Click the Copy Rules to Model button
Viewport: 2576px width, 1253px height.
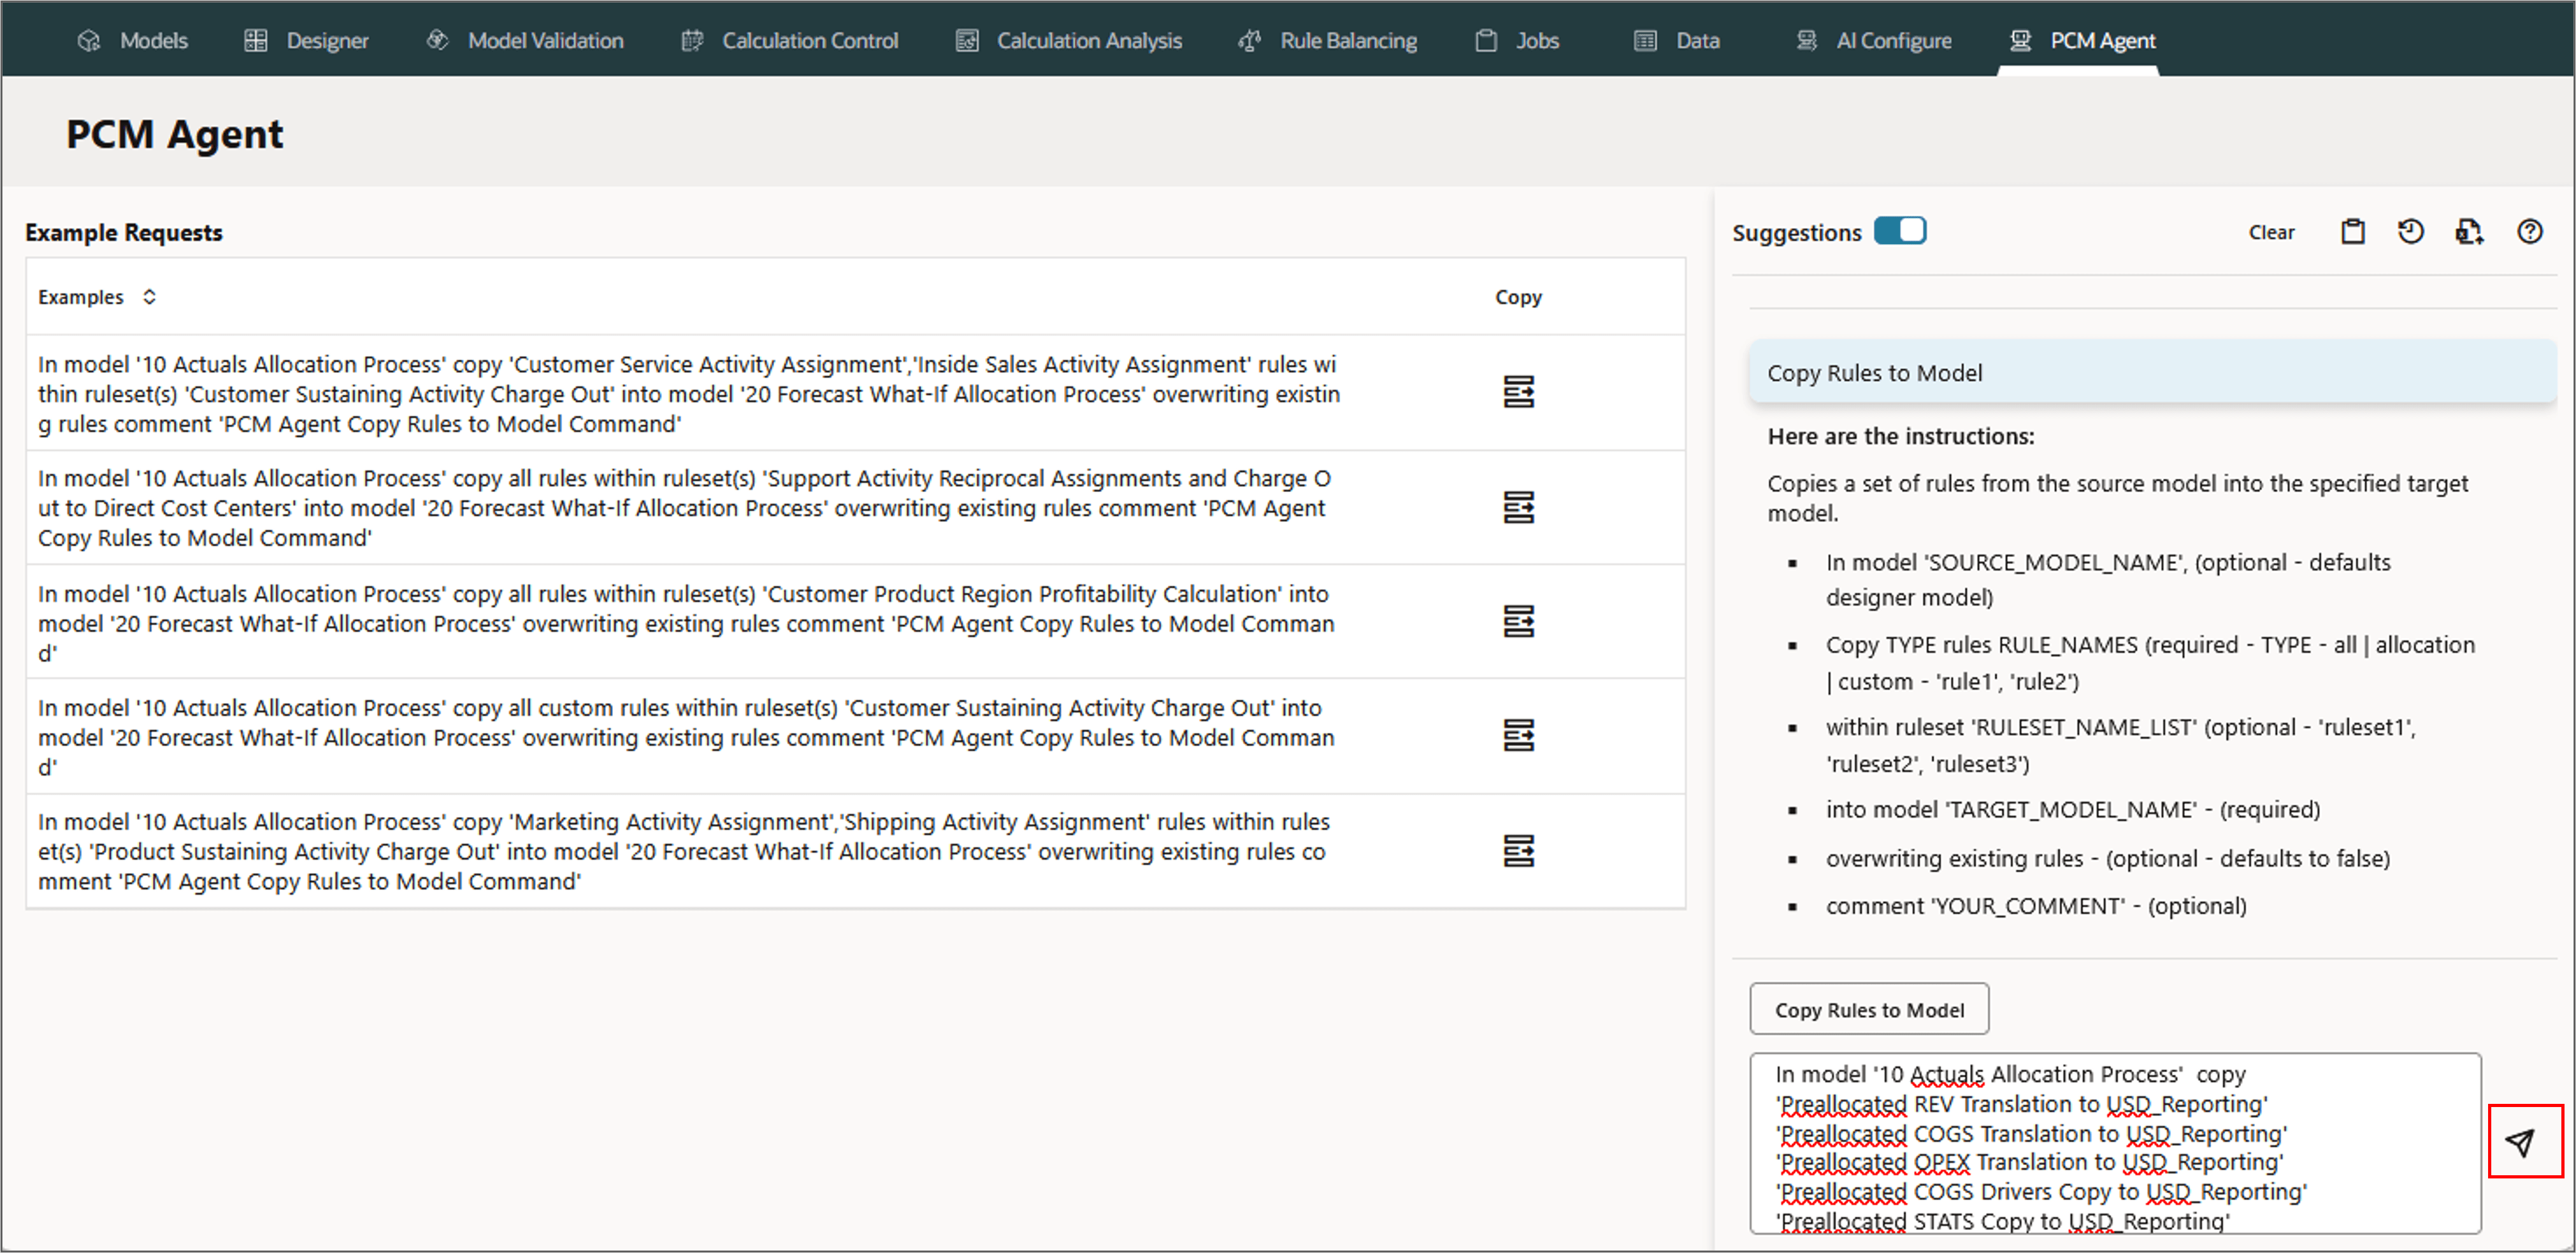point(1868,1009)
